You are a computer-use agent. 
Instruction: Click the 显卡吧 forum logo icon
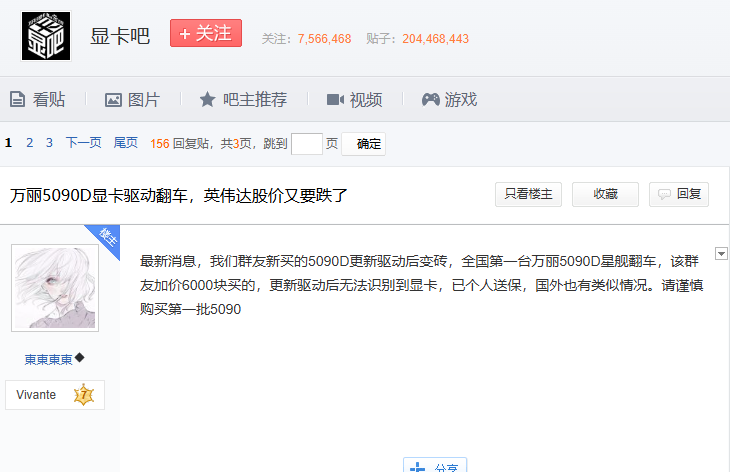46,36
